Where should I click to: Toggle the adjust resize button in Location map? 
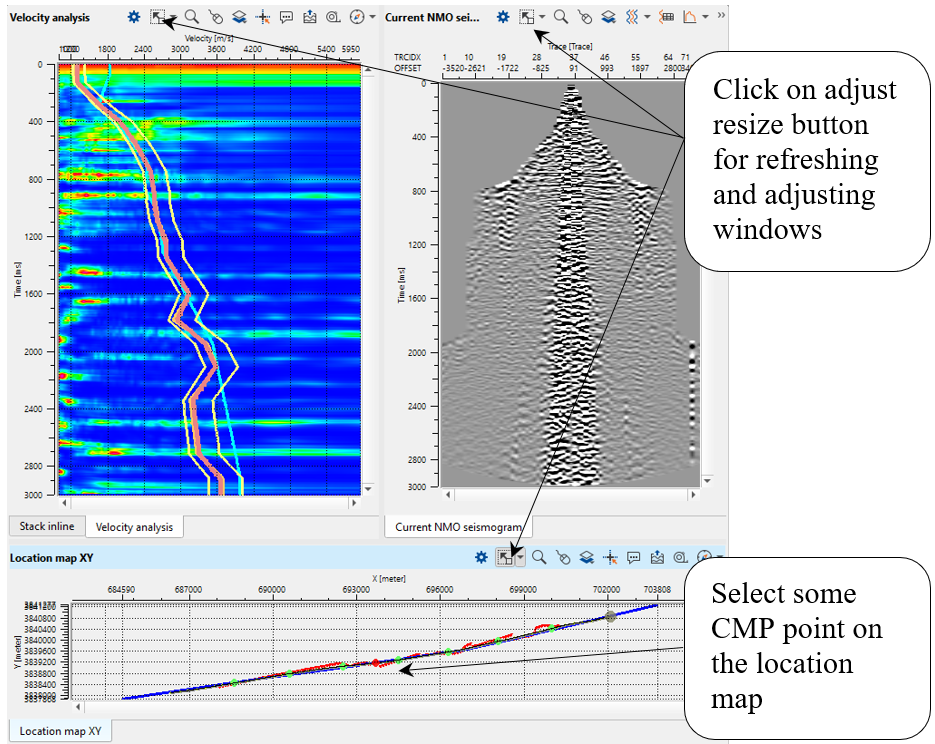coord(506,557)
